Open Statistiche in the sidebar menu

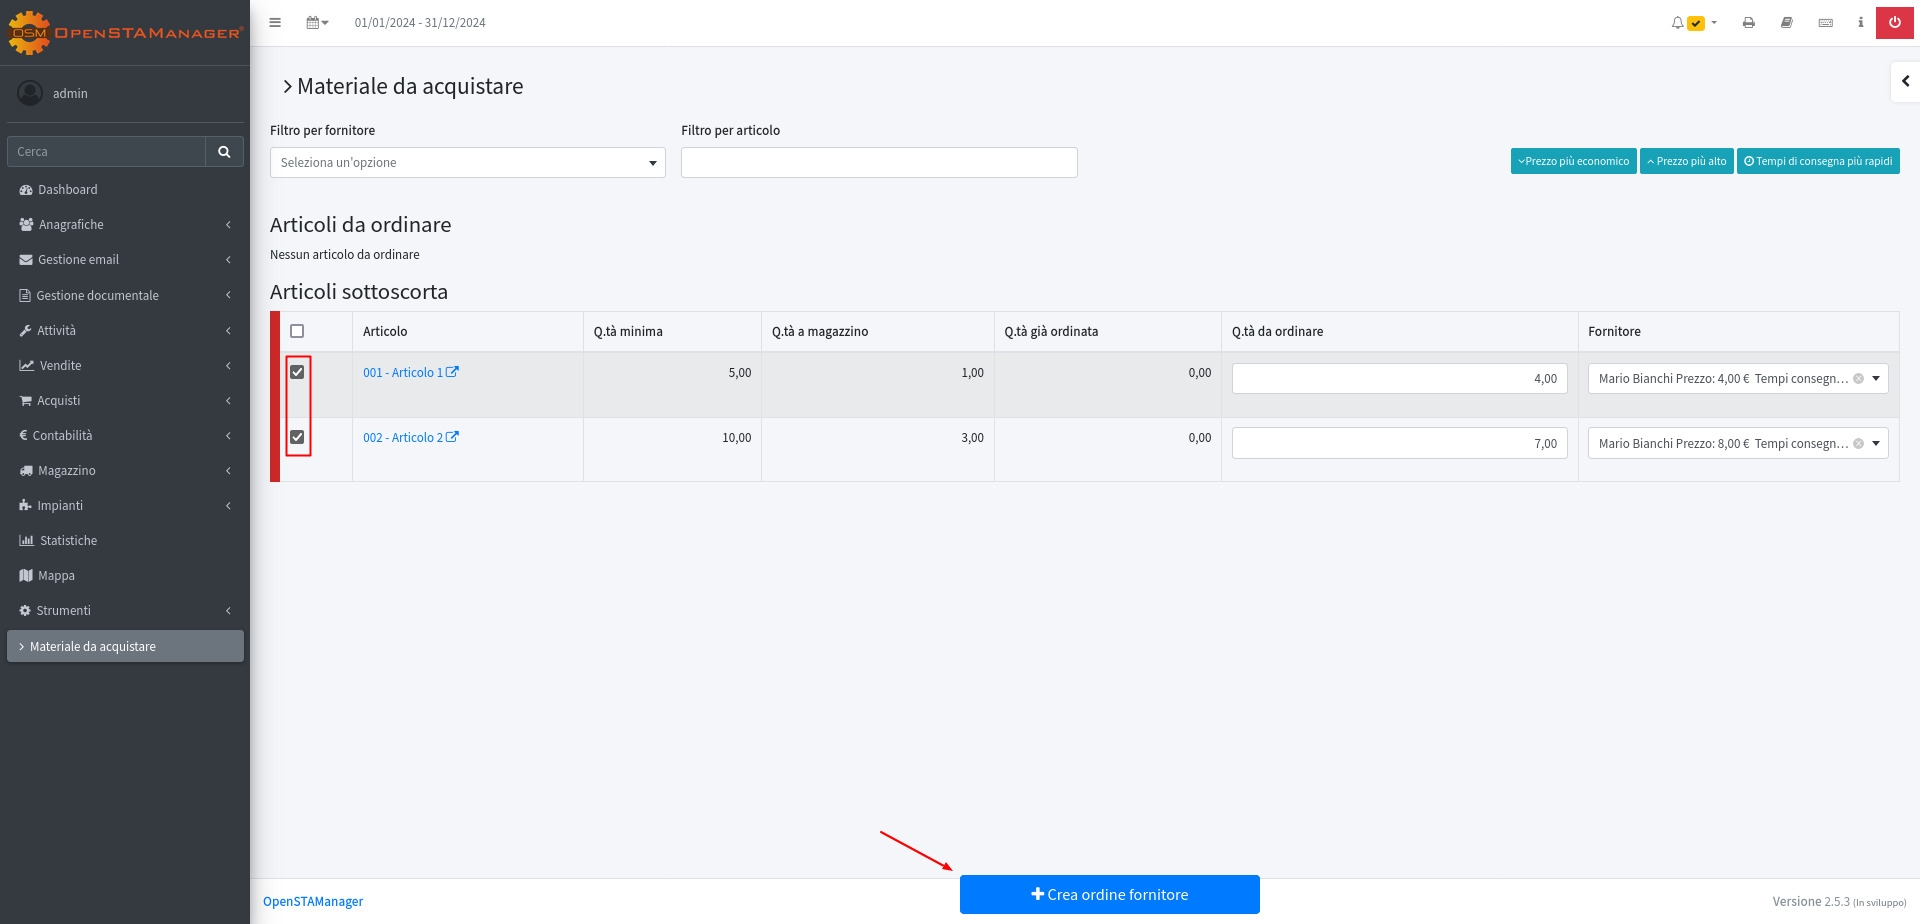68,541
